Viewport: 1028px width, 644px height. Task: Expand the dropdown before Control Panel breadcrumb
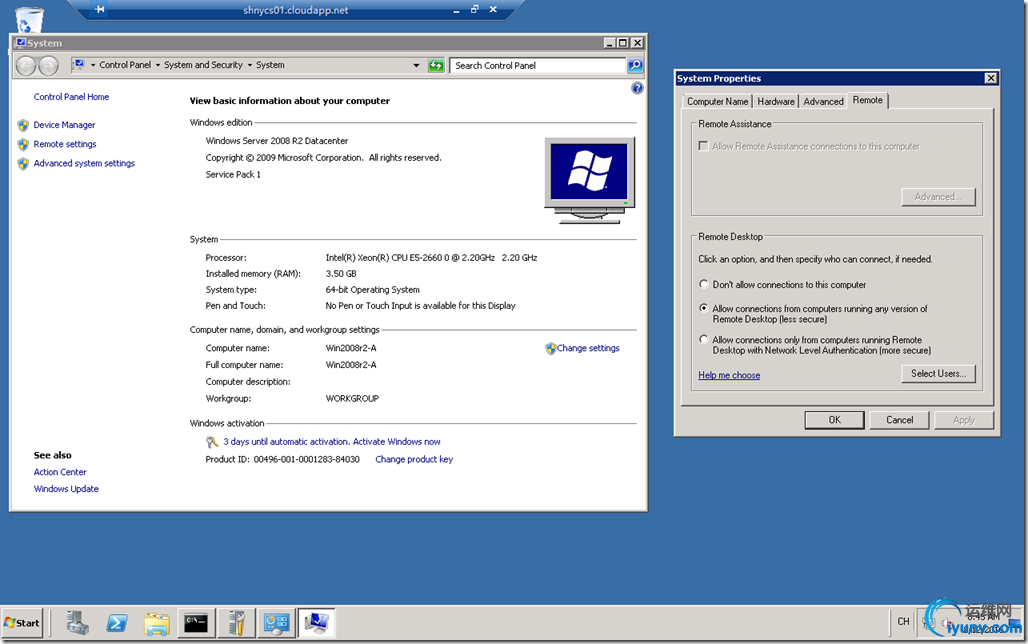coord(93,66)
